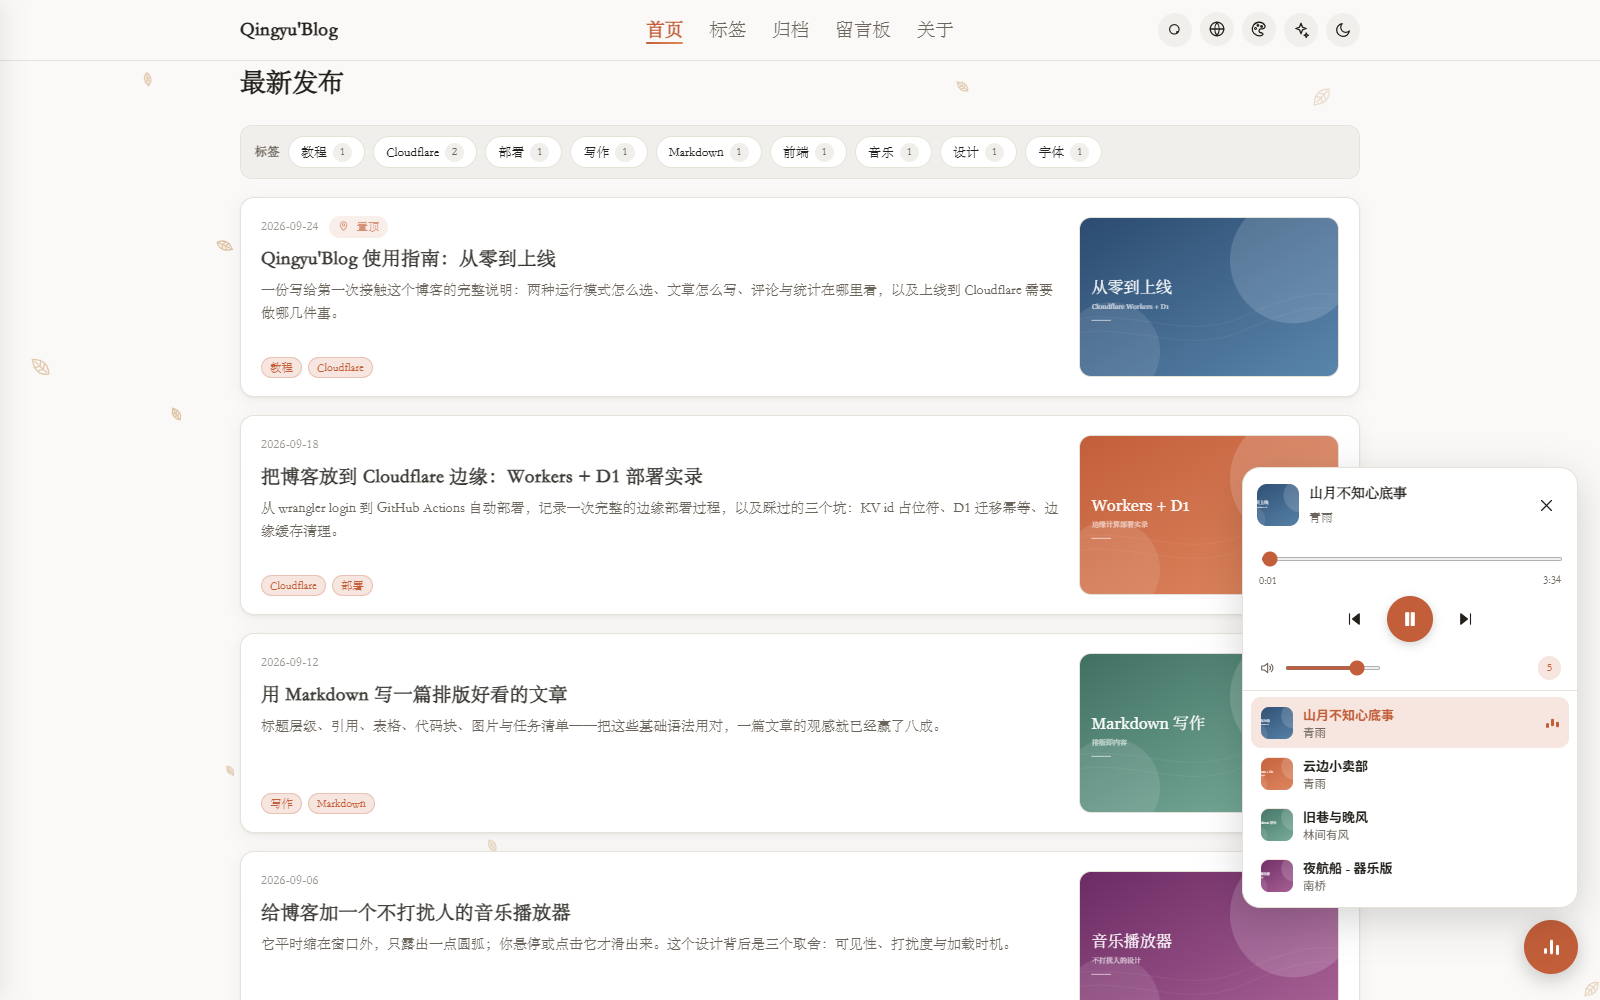This screenshot has width=1600, height=1000.
Task: Mute the music player volume
Action: tap(1267, 668)
